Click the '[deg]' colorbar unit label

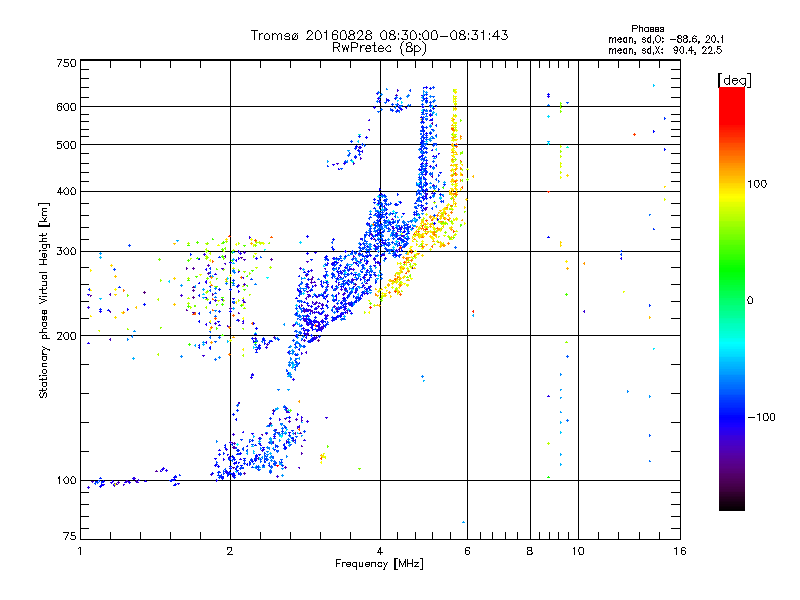point(734,80)
